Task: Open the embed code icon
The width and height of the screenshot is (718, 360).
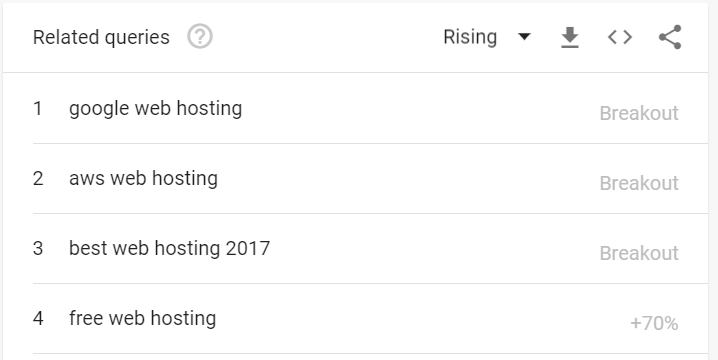Action: (x=620, y=37)
